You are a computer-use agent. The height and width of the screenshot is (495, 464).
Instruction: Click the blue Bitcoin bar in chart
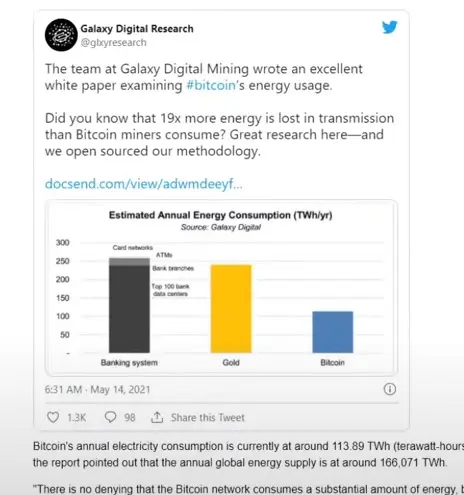(x=333, y=332)
